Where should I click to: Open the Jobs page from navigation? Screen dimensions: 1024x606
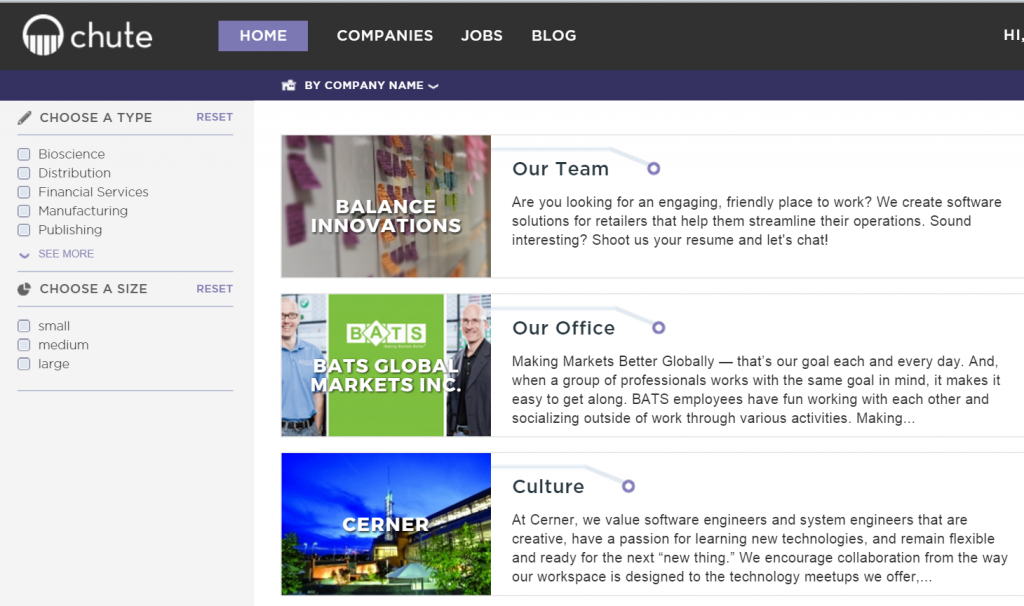click(x=482, y=36)
